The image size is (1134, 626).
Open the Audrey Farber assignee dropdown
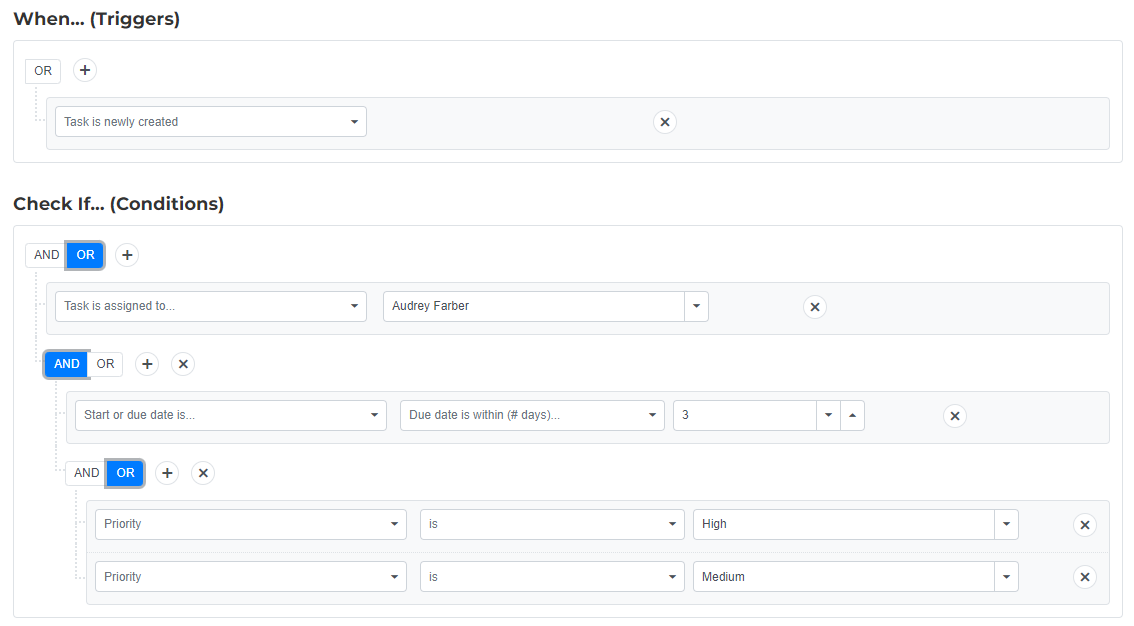pos(696,307)
